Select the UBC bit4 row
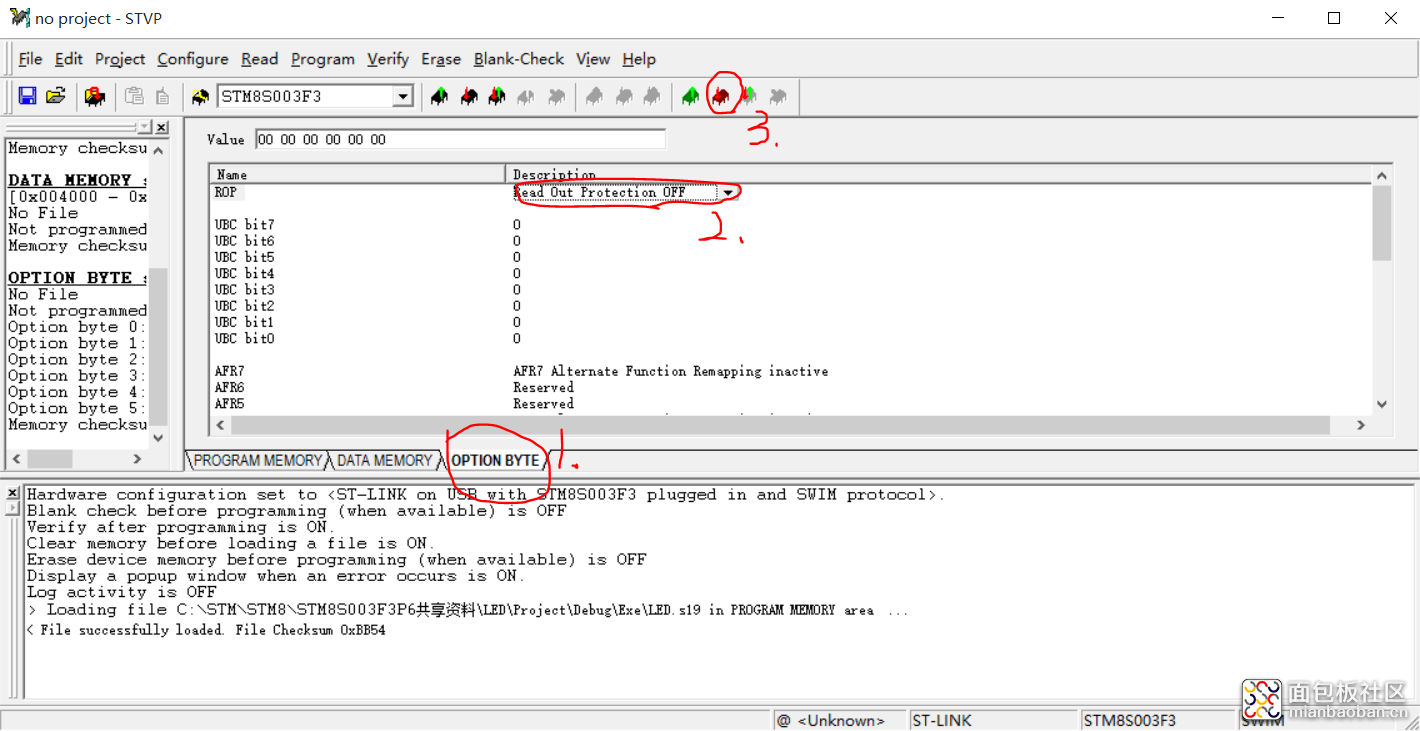This screenshot has height=731, width=1420. 244,273
